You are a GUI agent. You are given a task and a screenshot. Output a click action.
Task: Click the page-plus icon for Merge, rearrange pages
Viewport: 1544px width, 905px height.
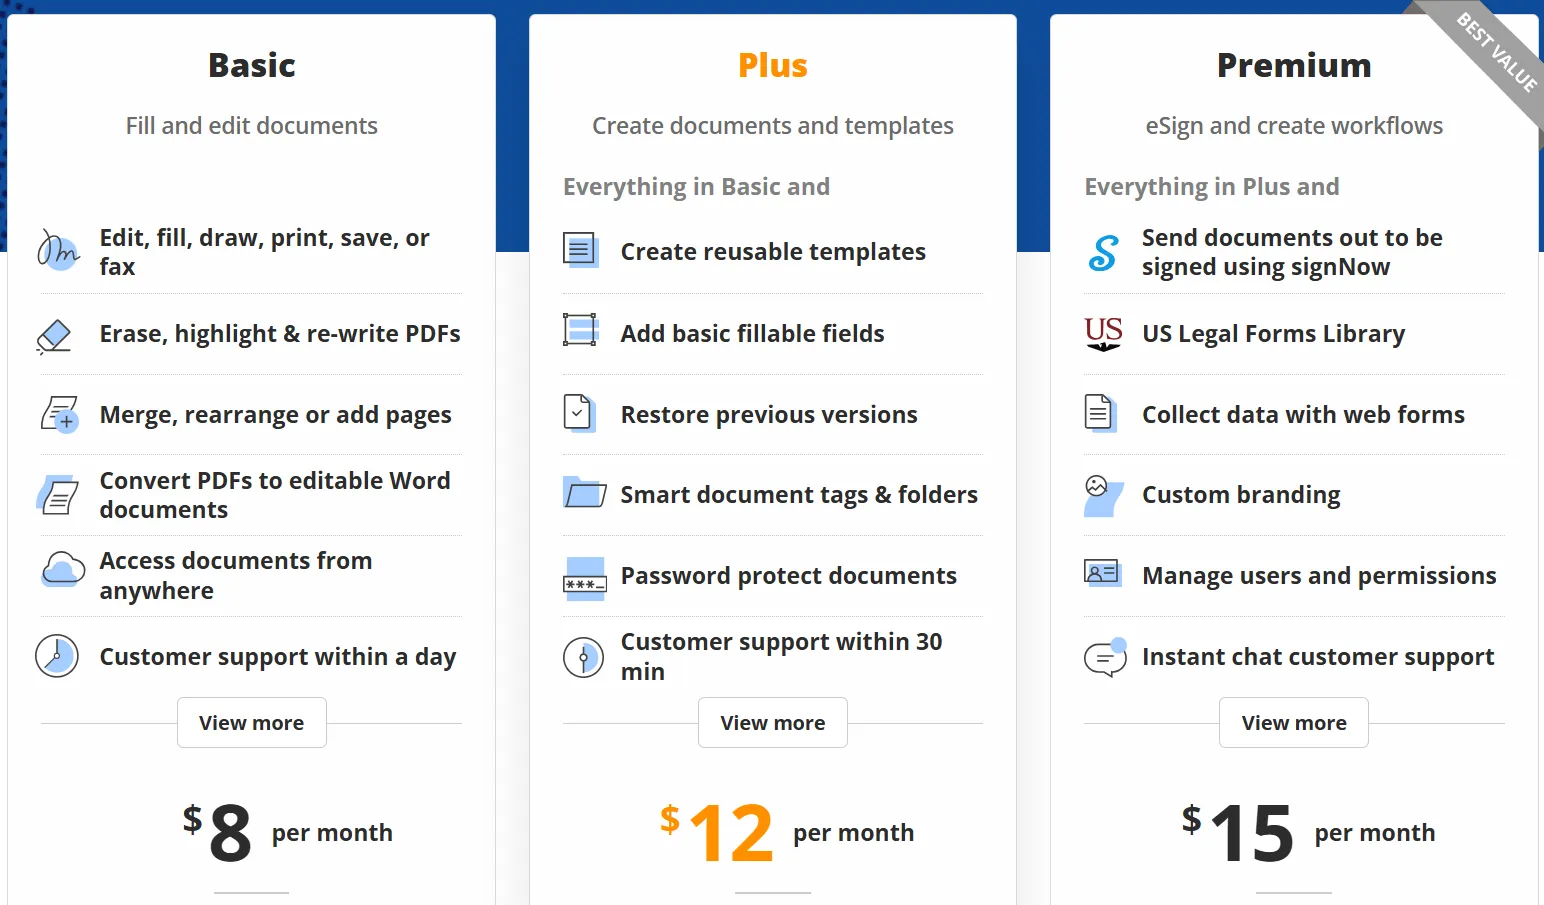pyautogui.click(x=59, y=414)
